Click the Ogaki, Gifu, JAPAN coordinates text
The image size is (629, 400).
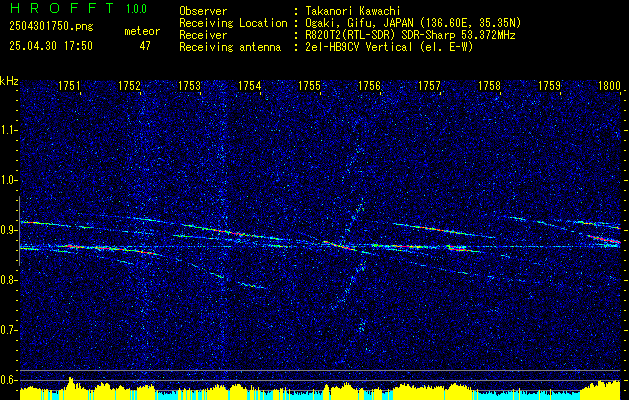pyautogui.click(x=413, y=23)
